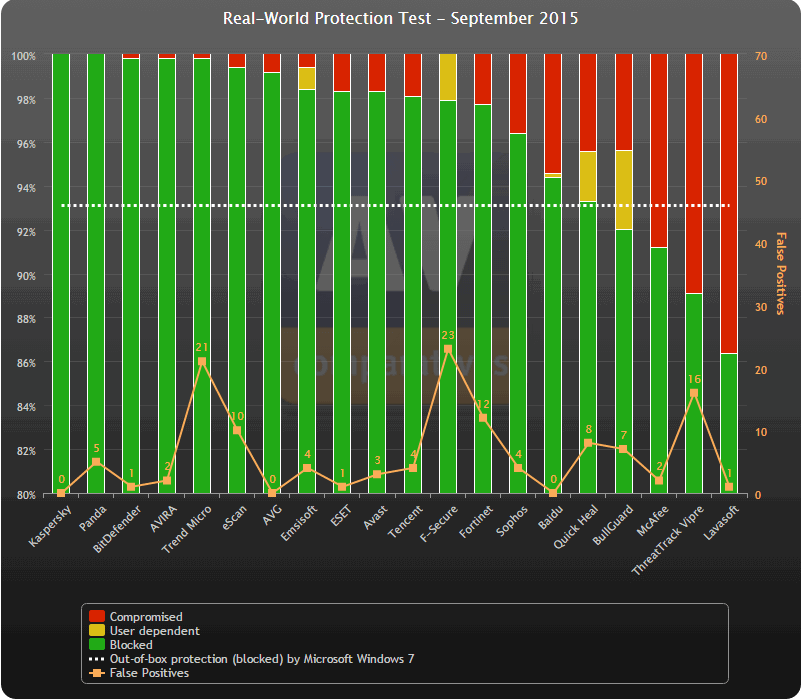Select Quick Heal's marker labeled 8

coord(586,442)
